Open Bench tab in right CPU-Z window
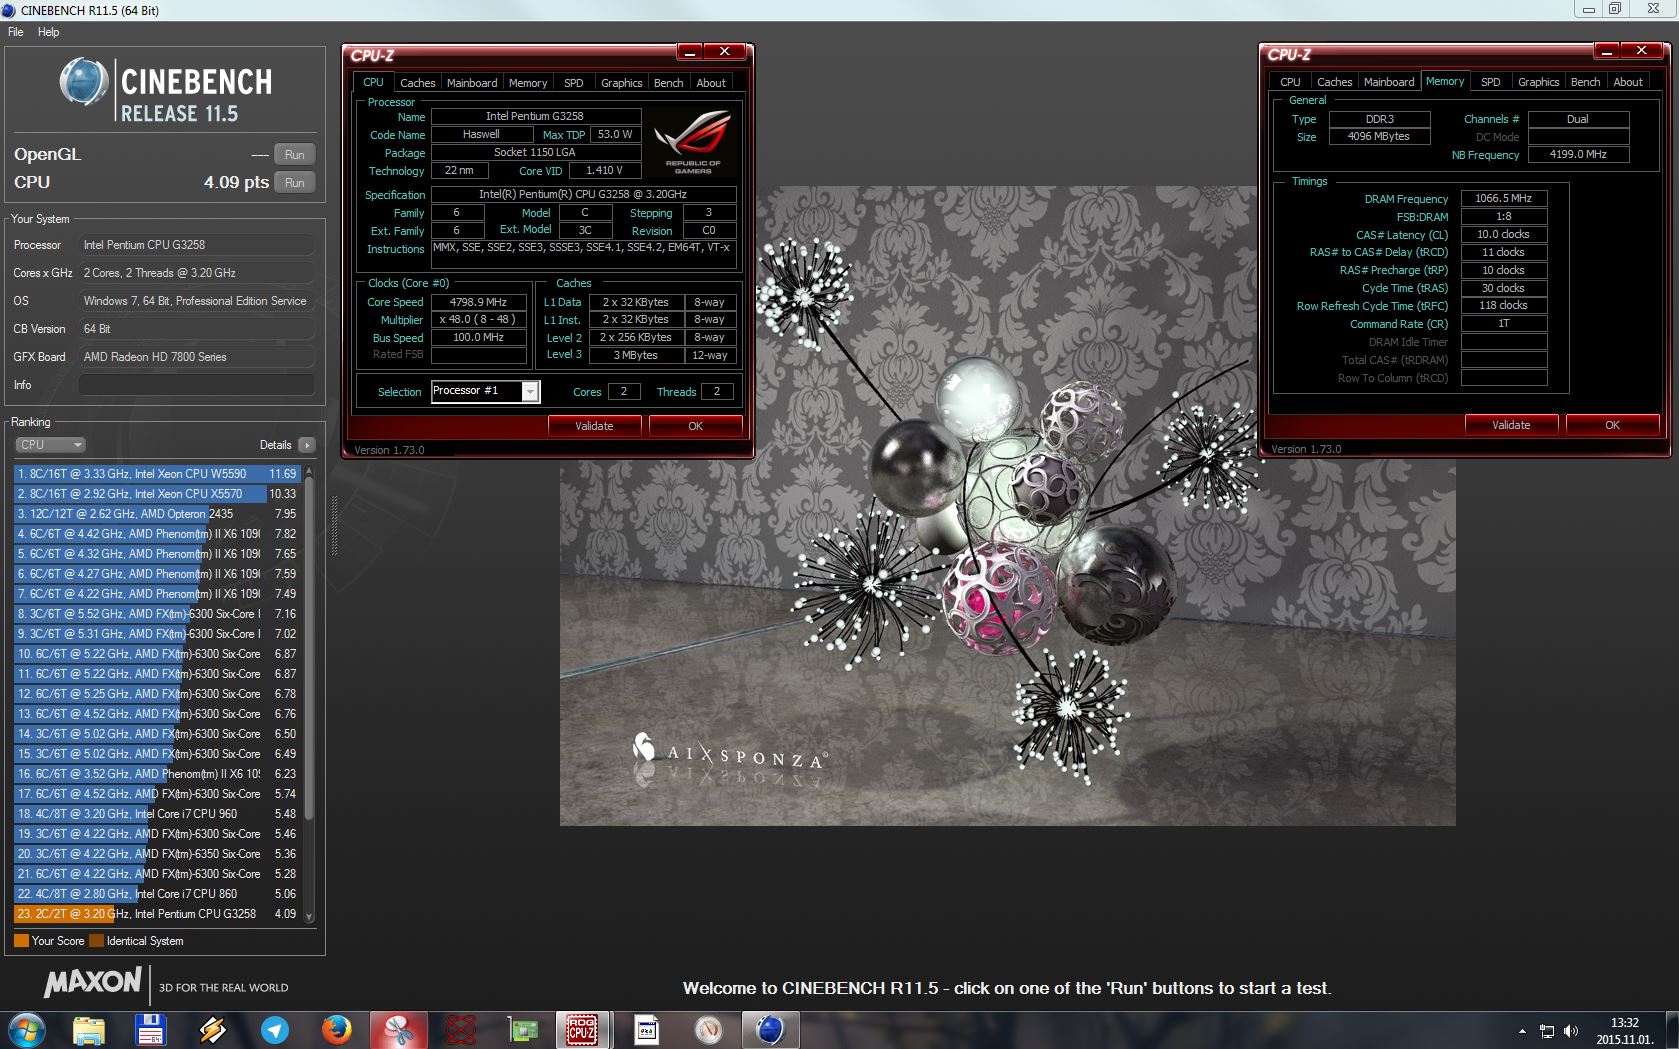 1585,82
